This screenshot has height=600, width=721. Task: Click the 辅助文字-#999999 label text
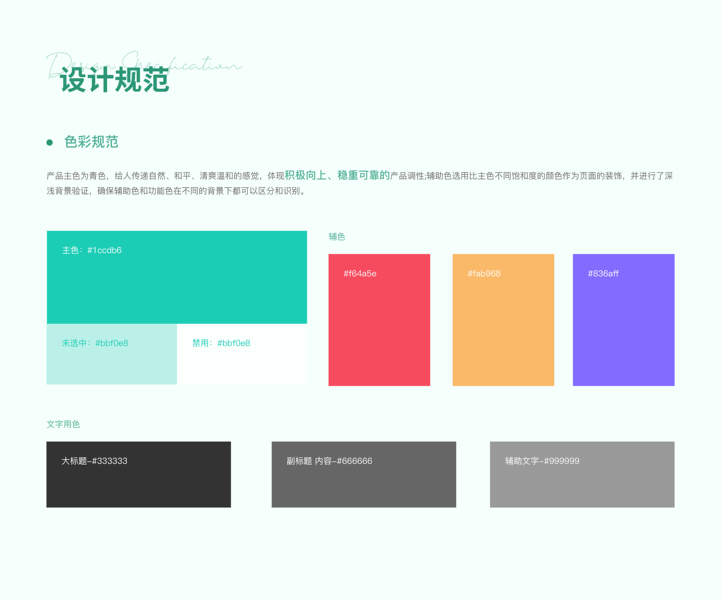[x=542, y=461]
